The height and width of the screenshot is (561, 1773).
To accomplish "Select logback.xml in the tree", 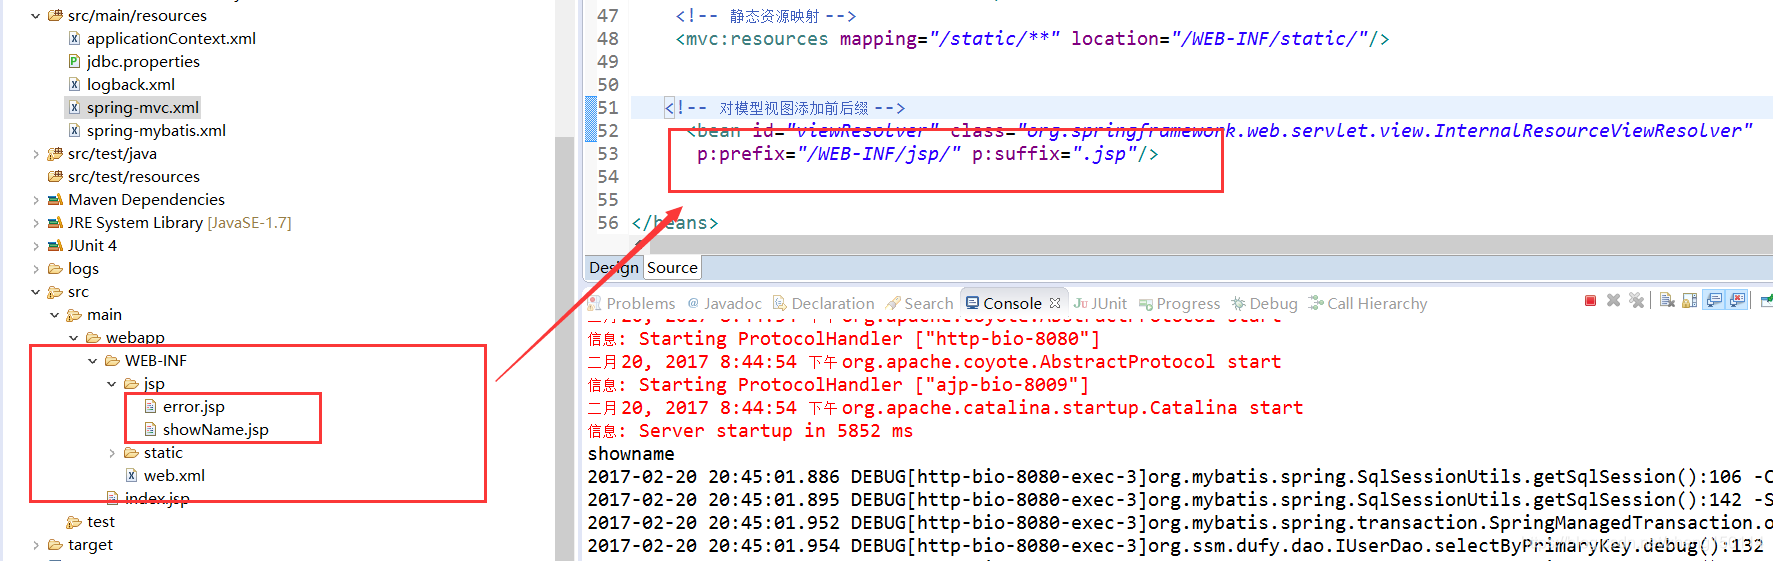I will (130, 85).
